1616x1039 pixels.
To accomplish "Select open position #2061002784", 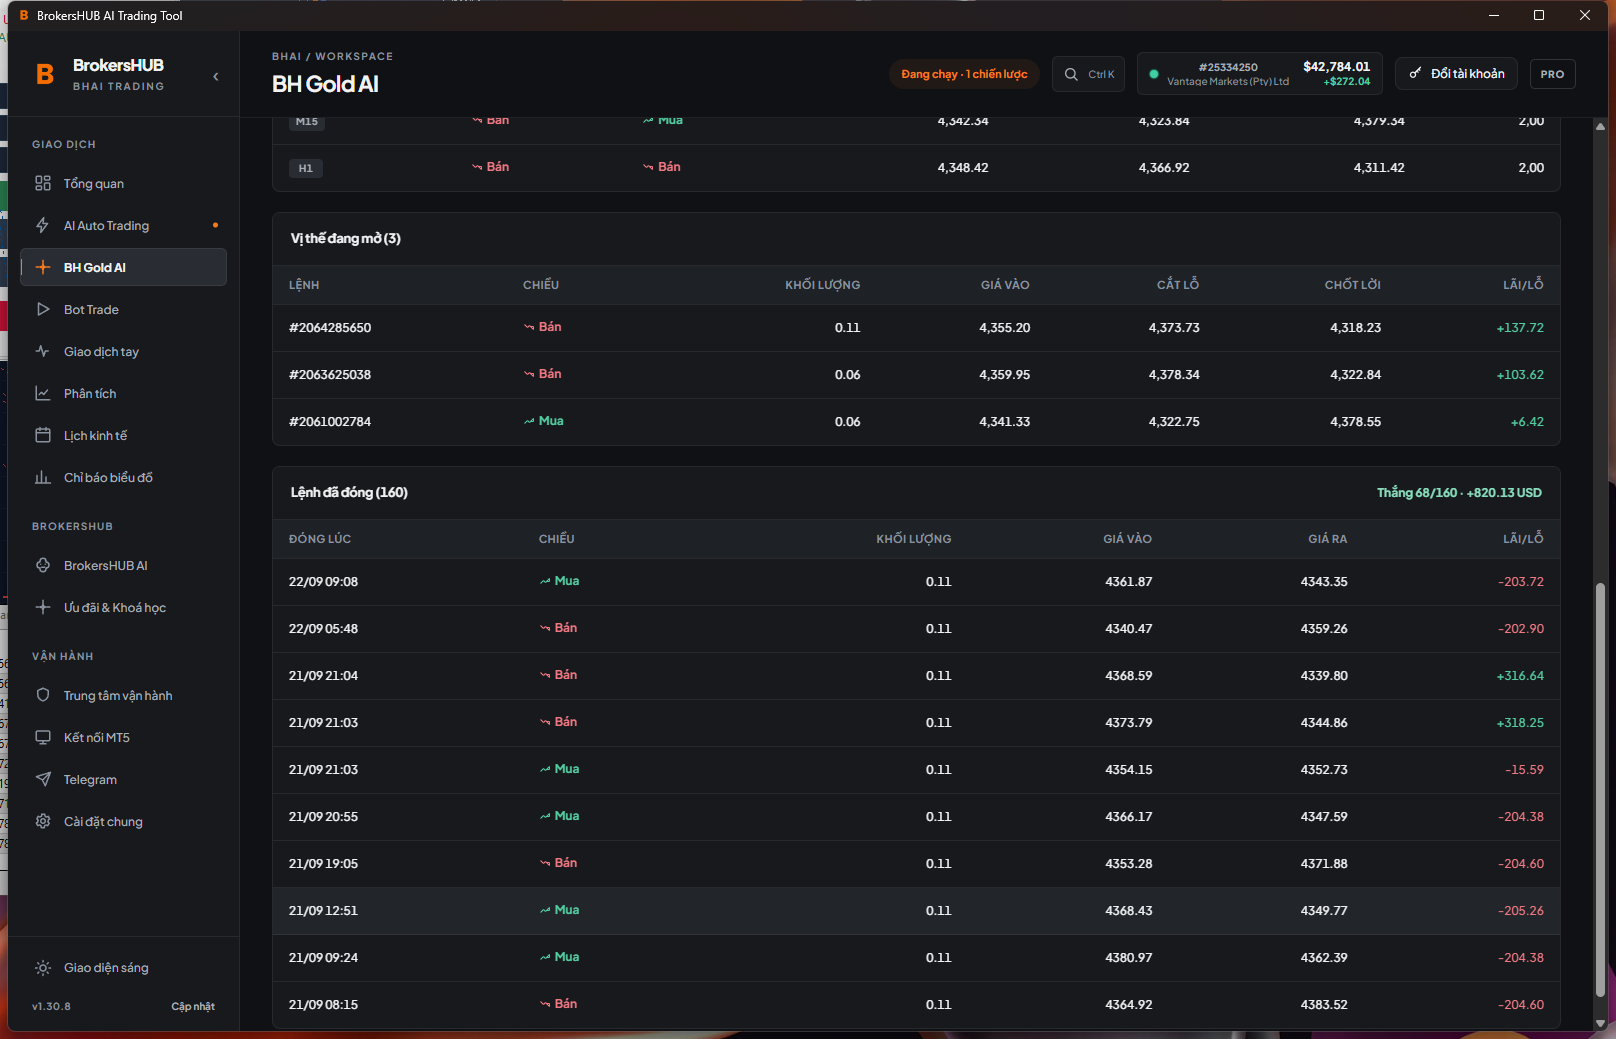I will [916, 422].
